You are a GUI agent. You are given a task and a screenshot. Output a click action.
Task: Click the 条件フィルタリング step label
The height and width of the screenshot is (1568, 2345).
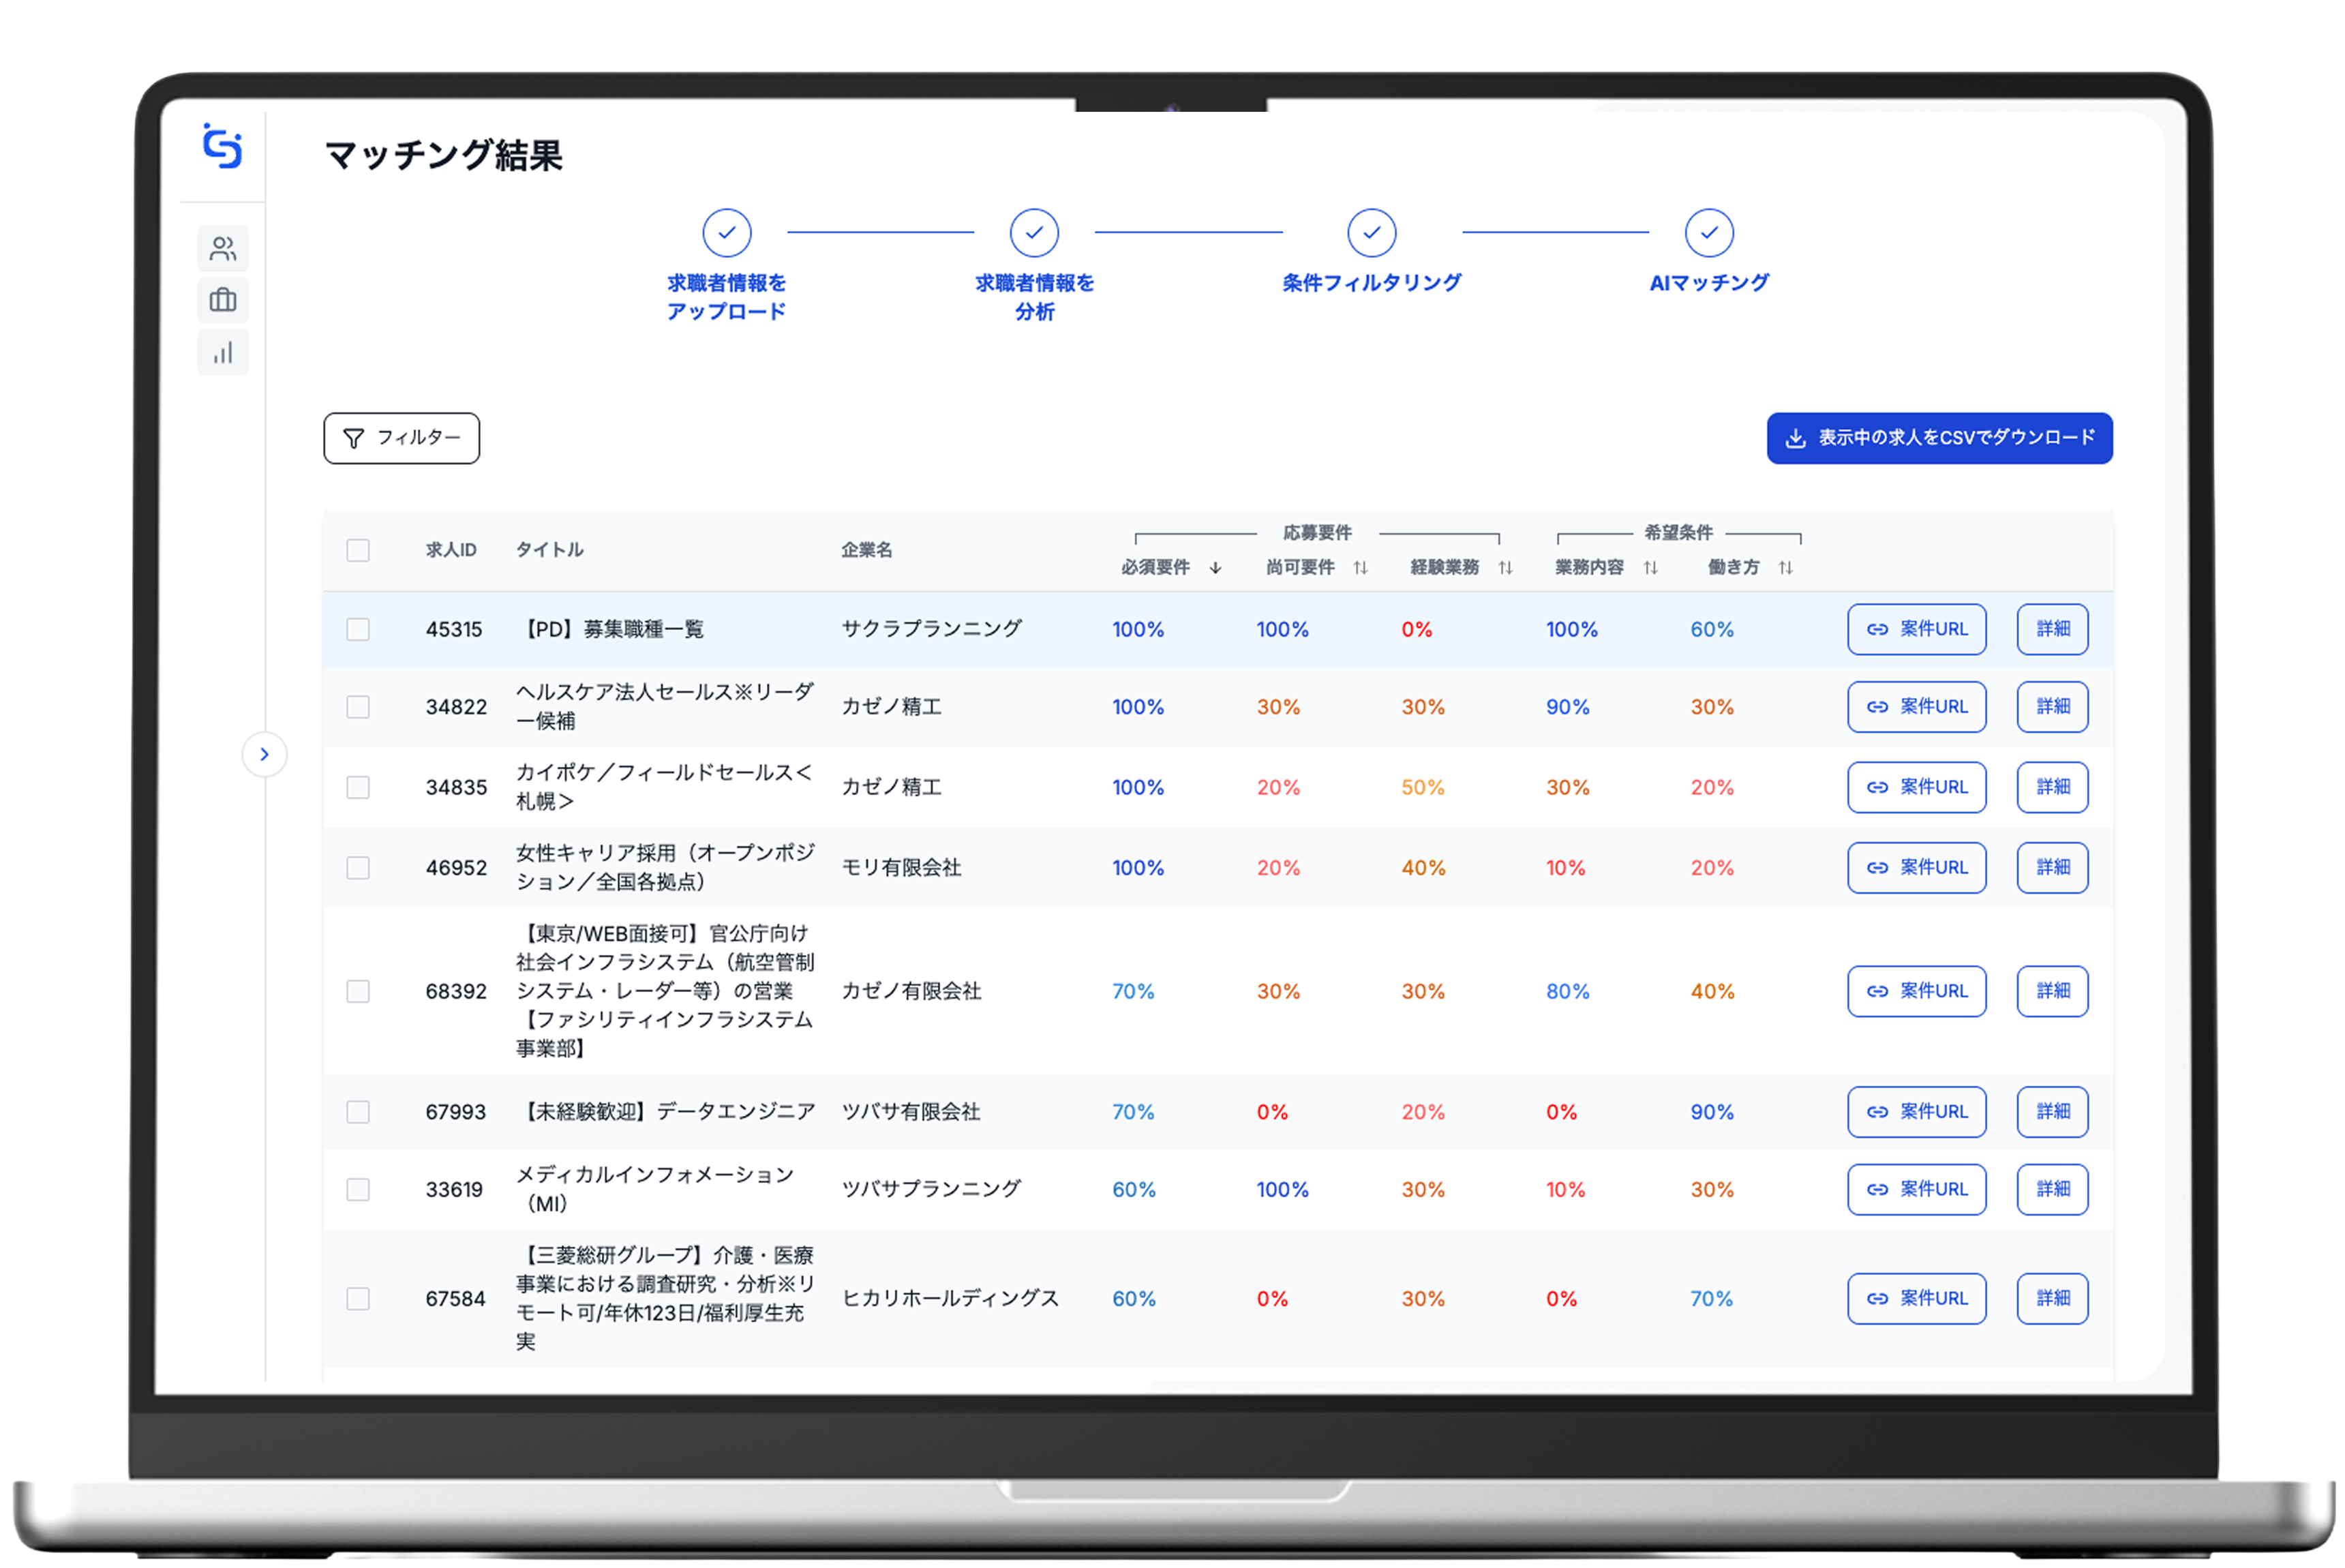tap(1371, 283)
